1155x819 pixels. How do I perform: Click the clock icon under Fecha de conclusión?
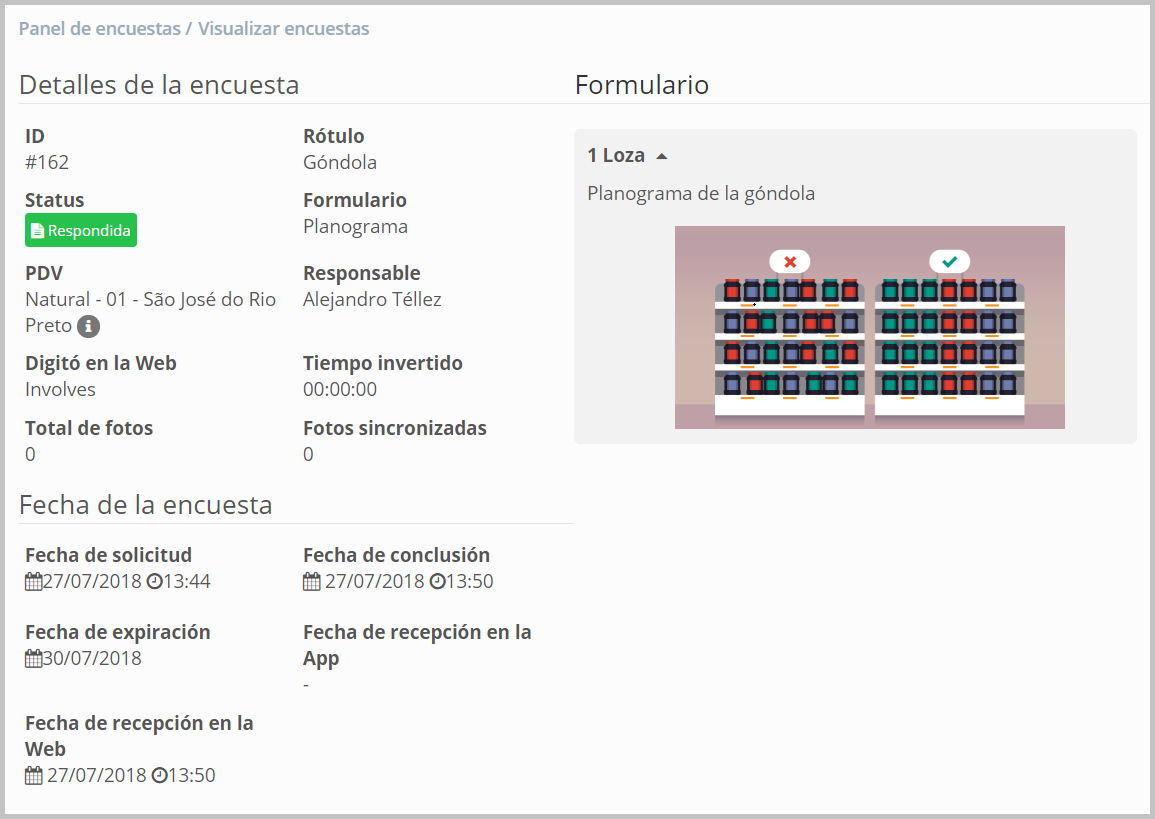pyautogui.click(x=436, y=582)
